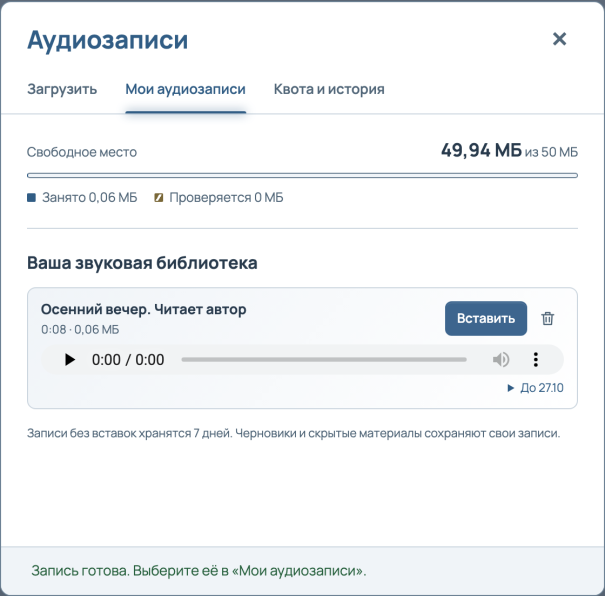This screenshot has width=605, height=596.
Task: Click the free storage quota bar
Action: pyautogui.click(x=302, y=176)
